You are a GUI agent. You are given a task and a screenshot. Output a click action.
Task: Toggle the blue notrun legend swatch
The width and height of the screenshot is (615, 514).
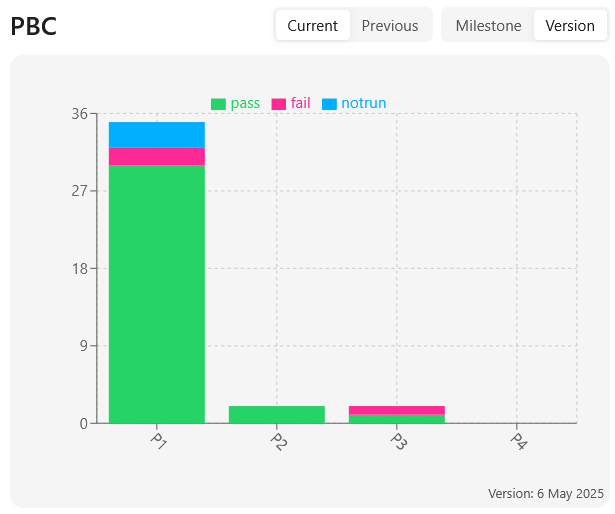pyautogui.click(x=329, y=104)
